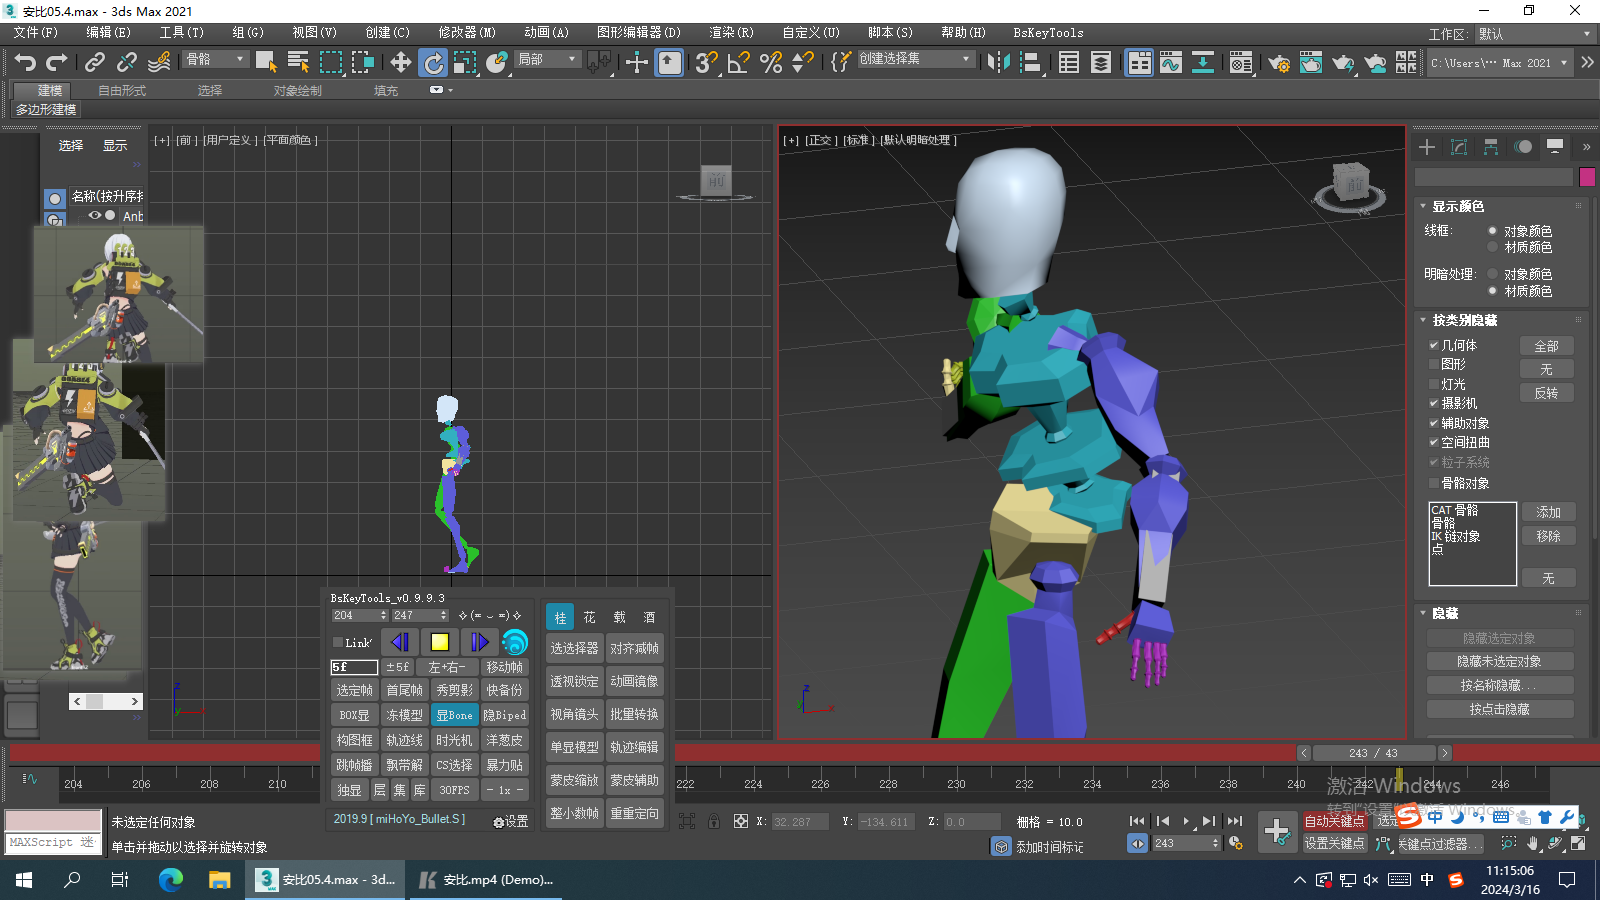1600x900 pixels.
Task: Activate Select and Scale tool
Action: tap(465, 62)
